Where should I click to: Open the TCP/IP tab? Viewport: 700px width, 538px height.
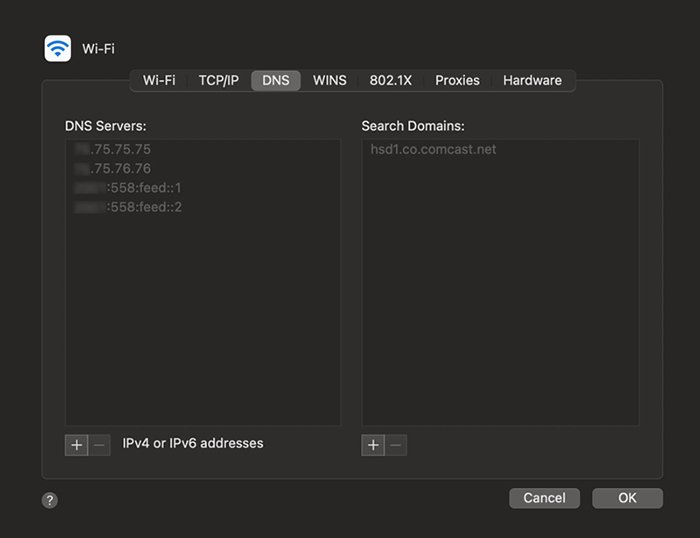218,80
